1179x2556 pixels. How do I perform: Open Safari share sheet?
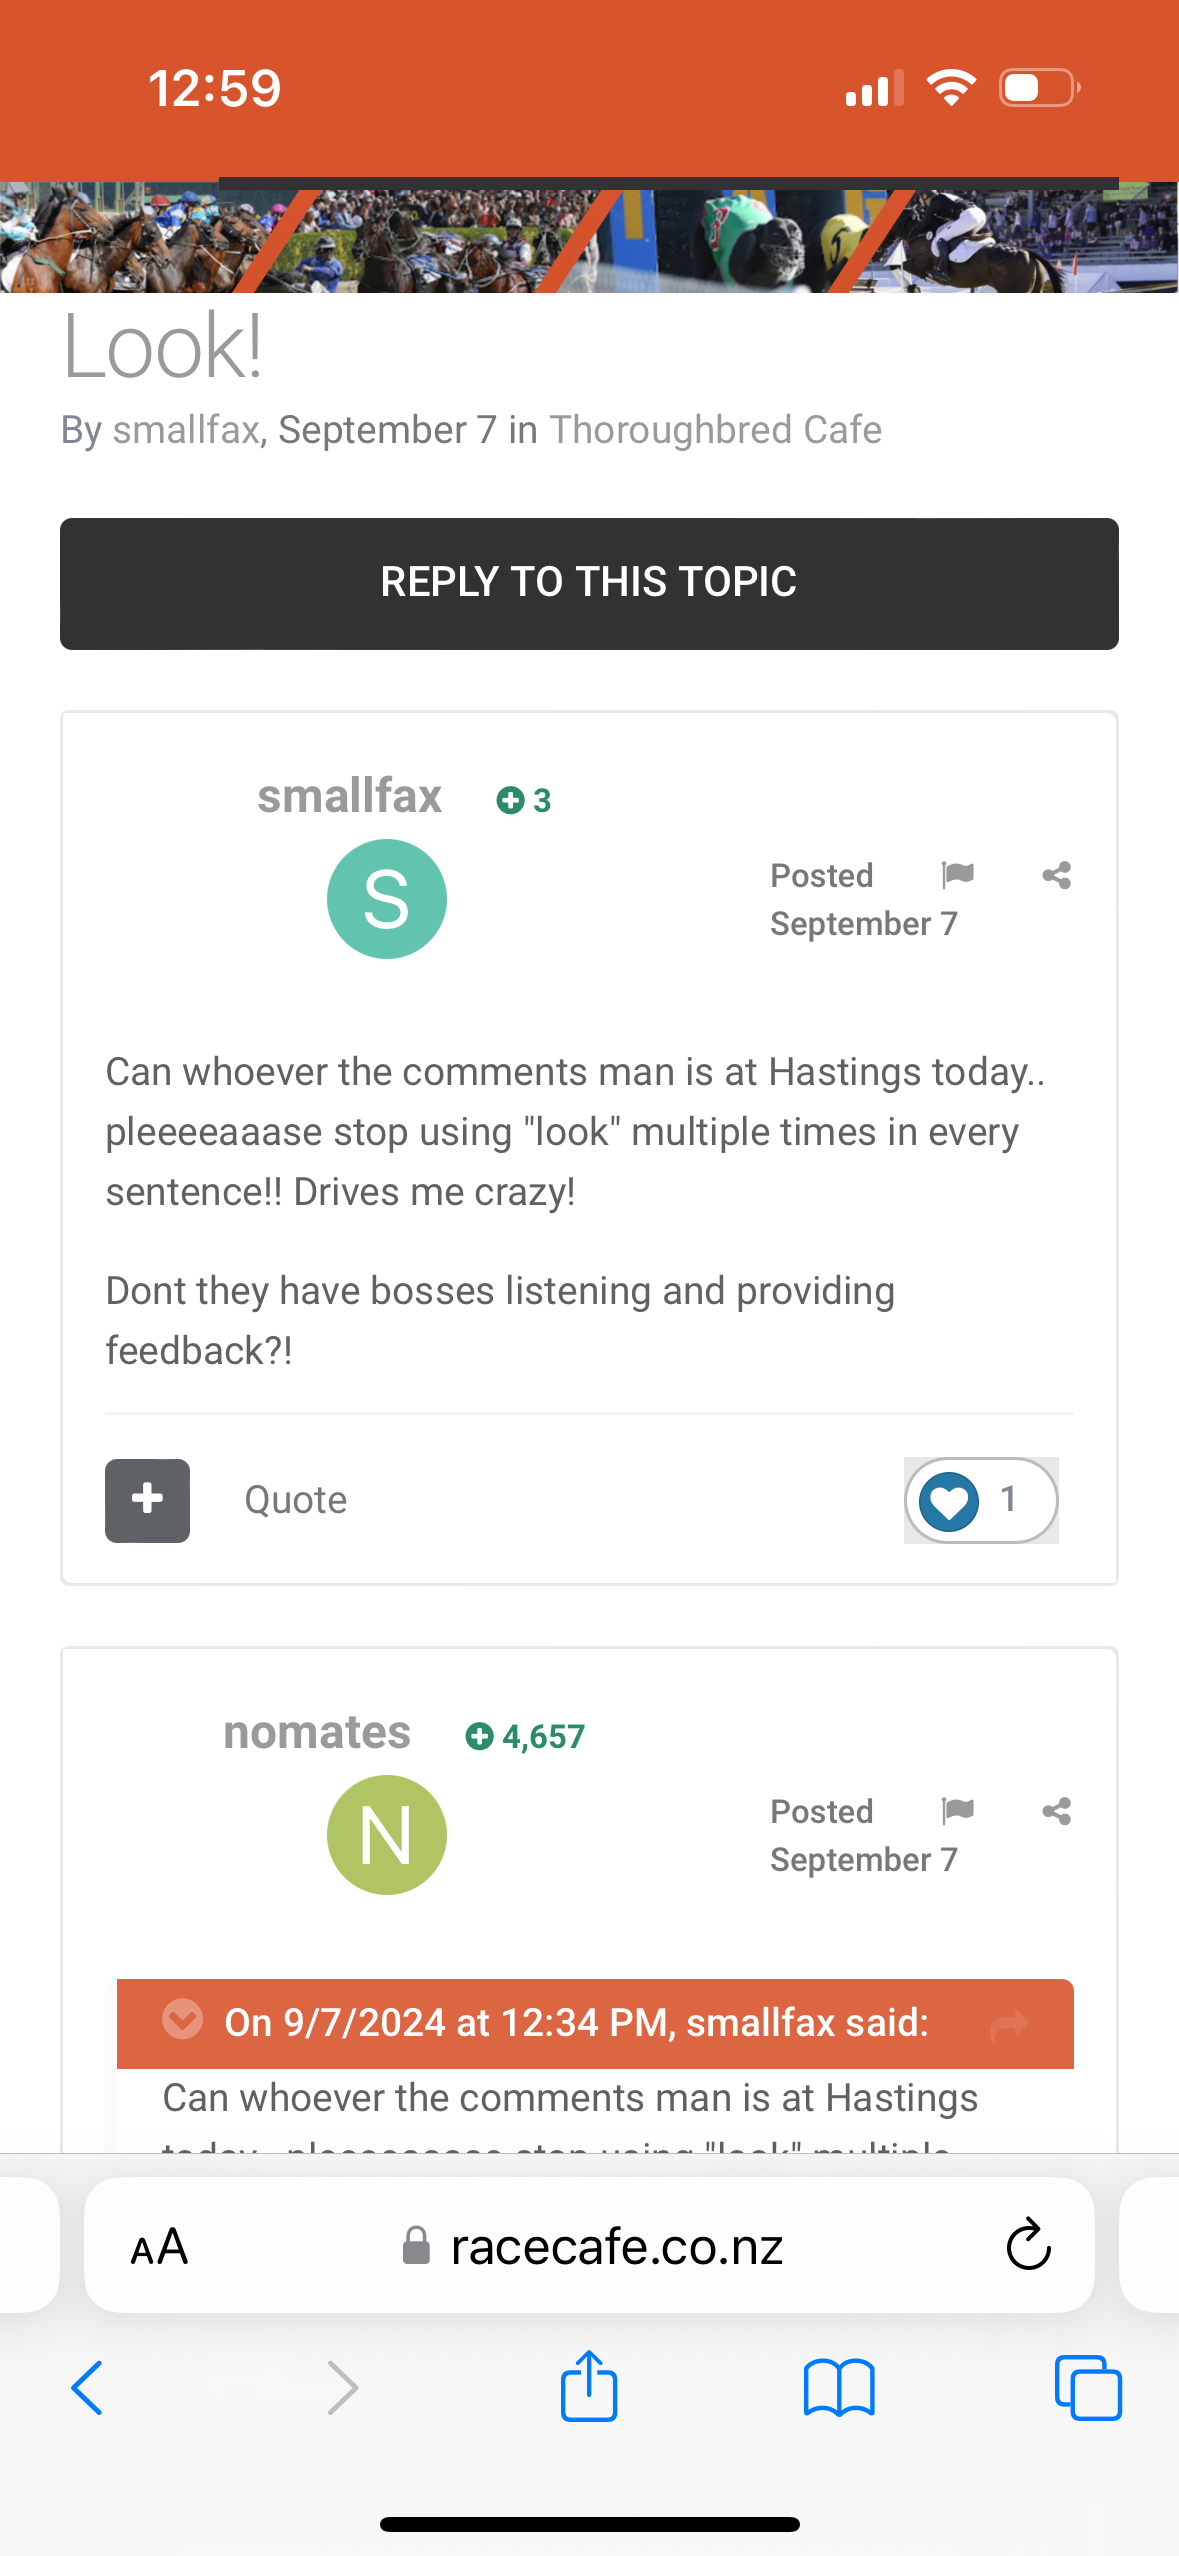coord(588,2386)
